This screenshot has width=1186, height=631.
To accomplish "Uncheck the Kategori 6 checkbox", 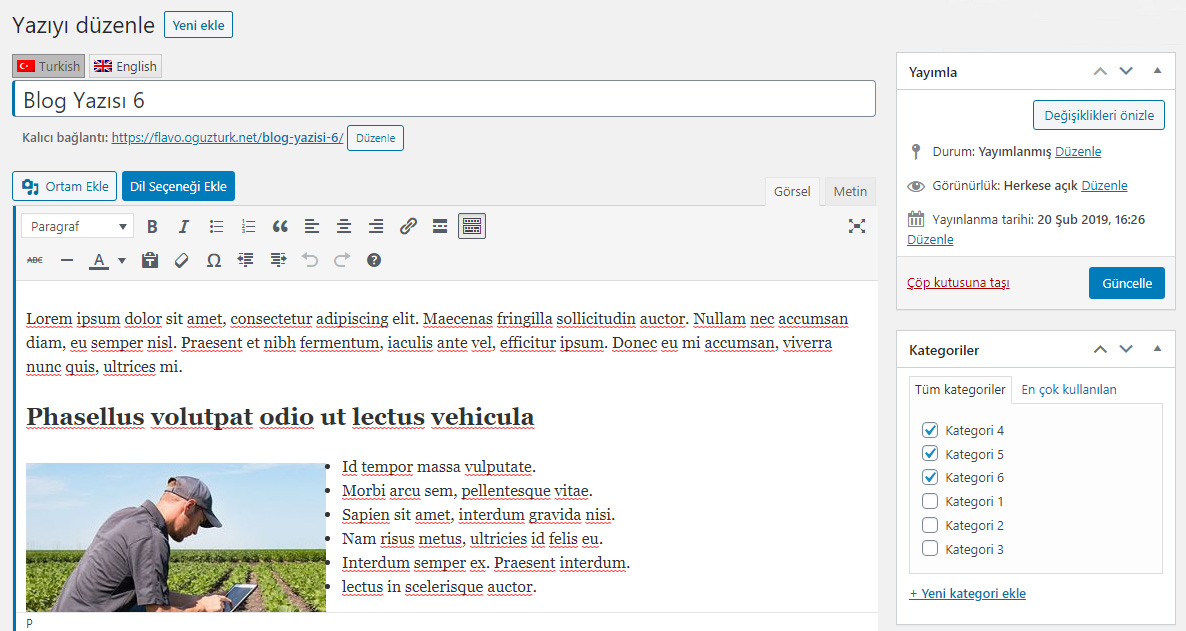I will click(930, 477).
